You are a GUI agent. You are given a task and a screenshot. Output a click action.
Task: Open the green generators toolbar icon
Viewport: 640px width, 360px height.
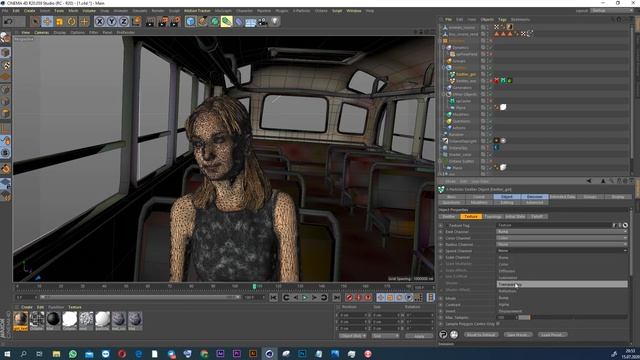click(x=215, y=21)
